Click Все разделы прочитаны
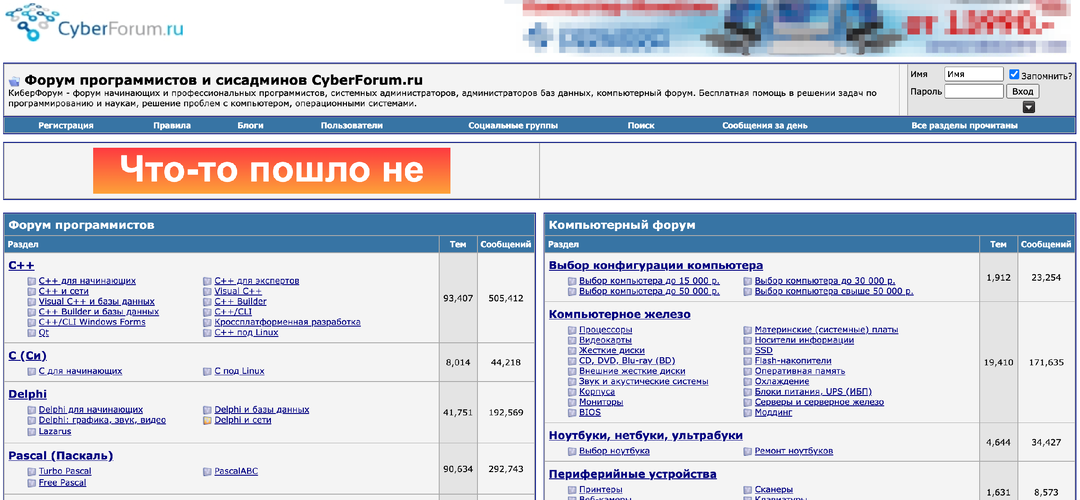This screenshot has height=500, width=1080. coord(964,126)
